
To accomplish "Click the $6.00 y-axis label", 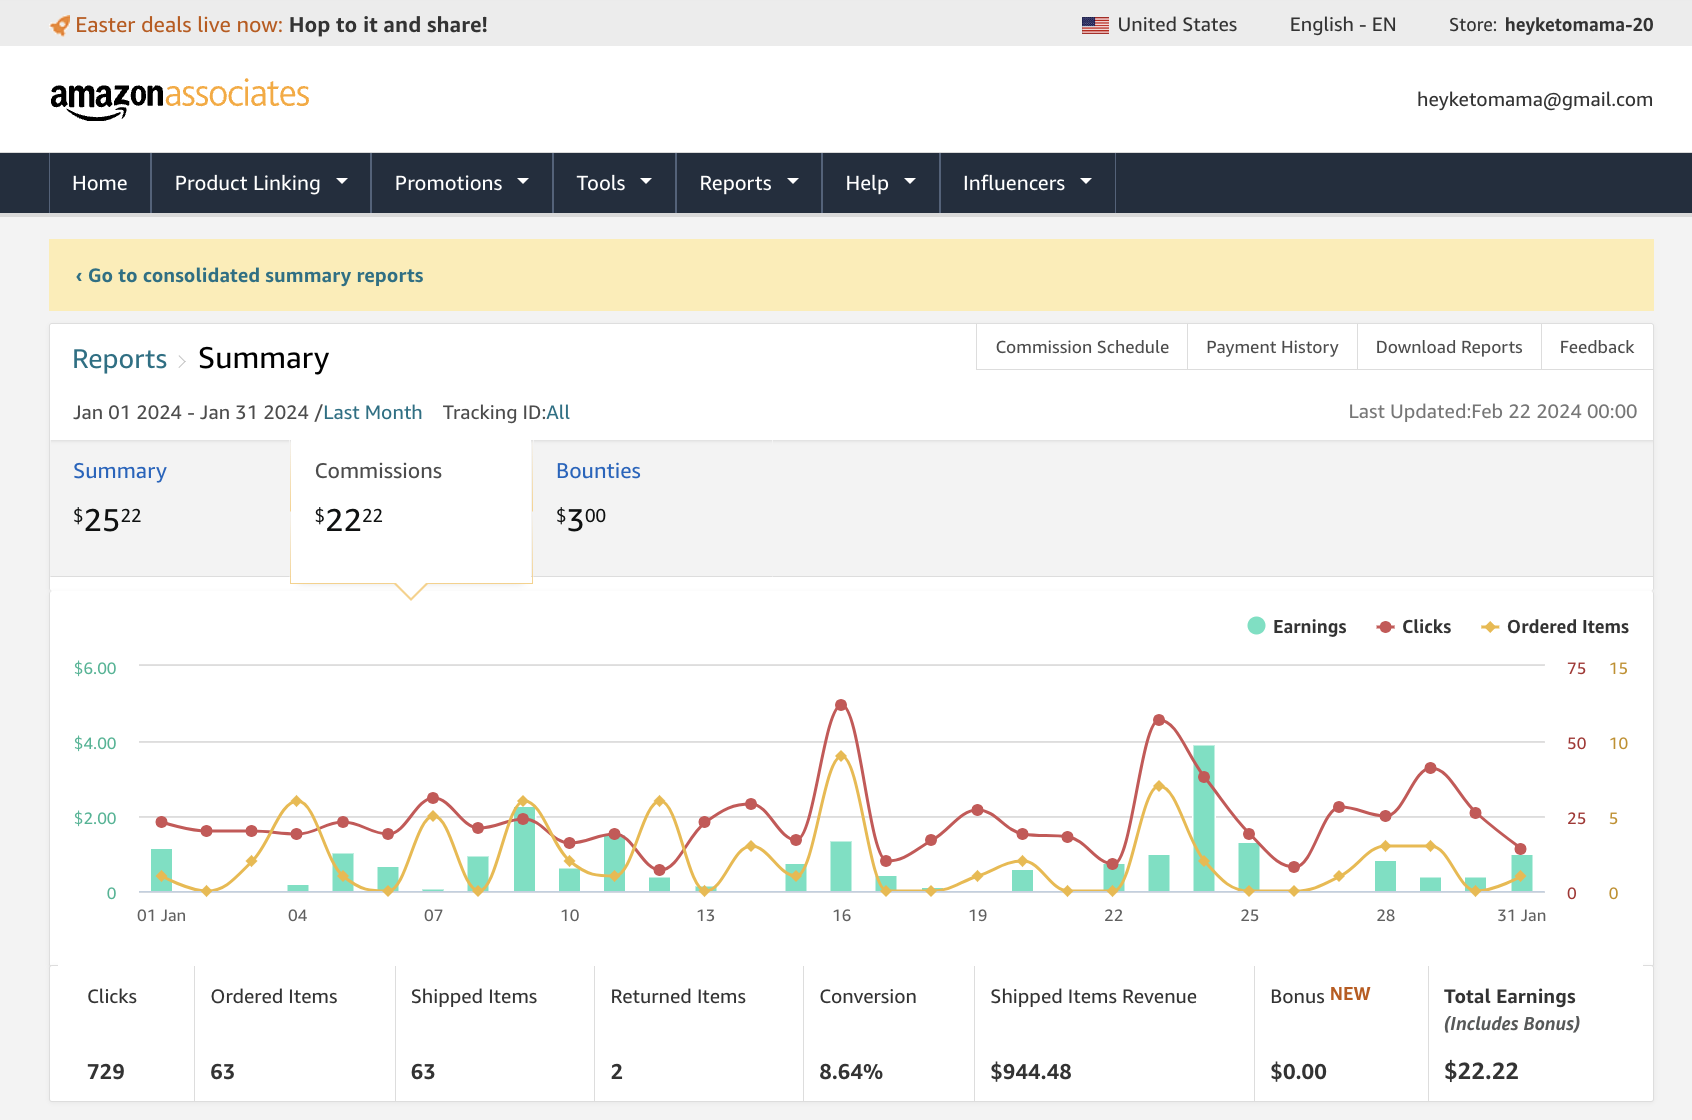I will coord(95,668).
